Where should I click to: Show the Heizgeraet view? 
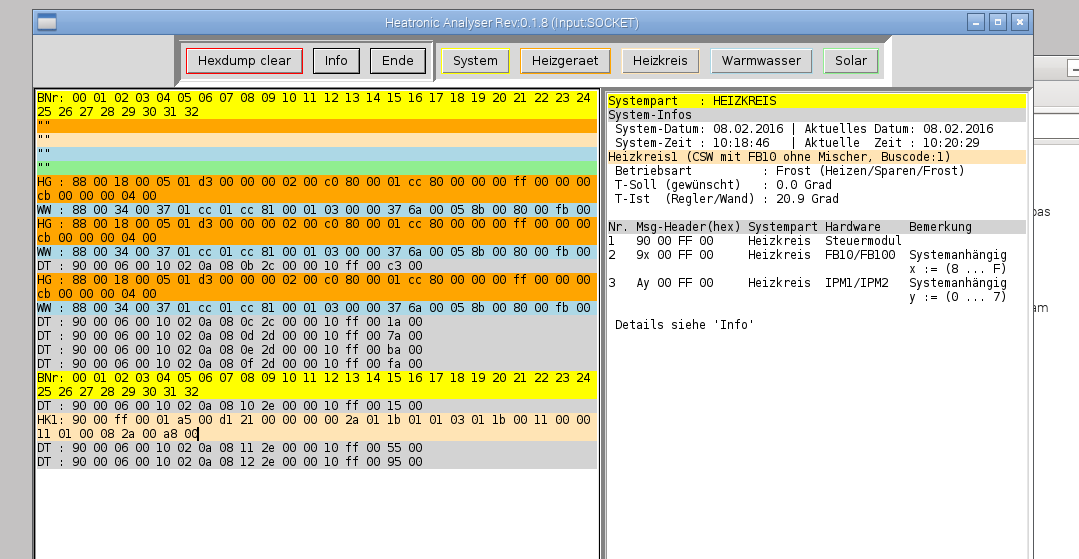(565, 61)
